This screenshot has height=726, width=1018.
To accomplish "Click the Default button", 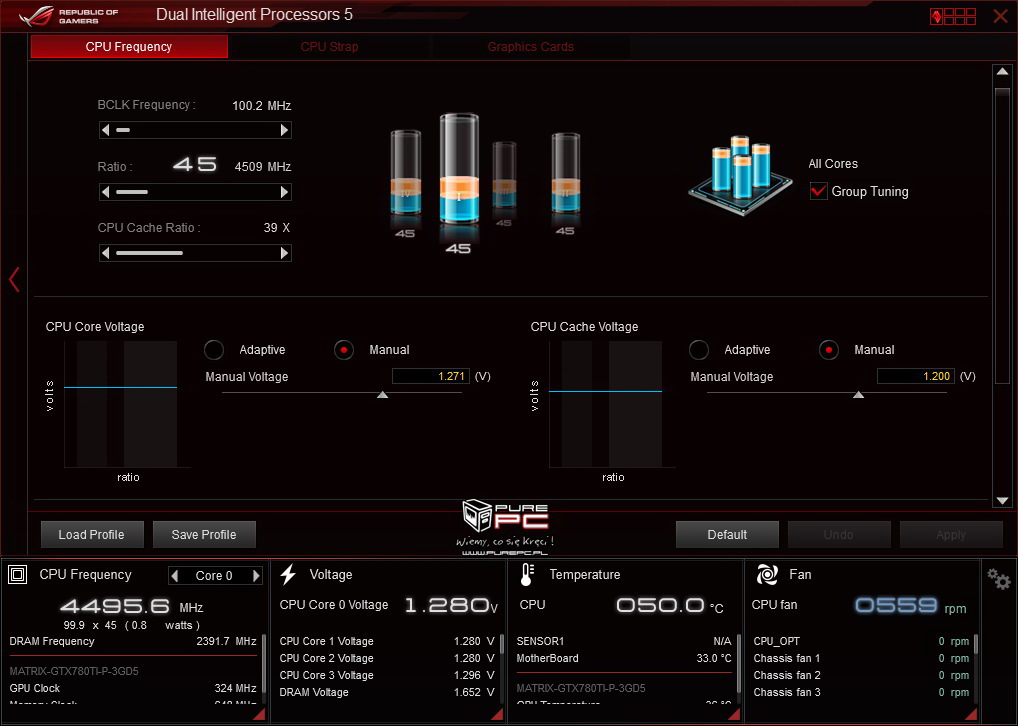I will point(727,535).
